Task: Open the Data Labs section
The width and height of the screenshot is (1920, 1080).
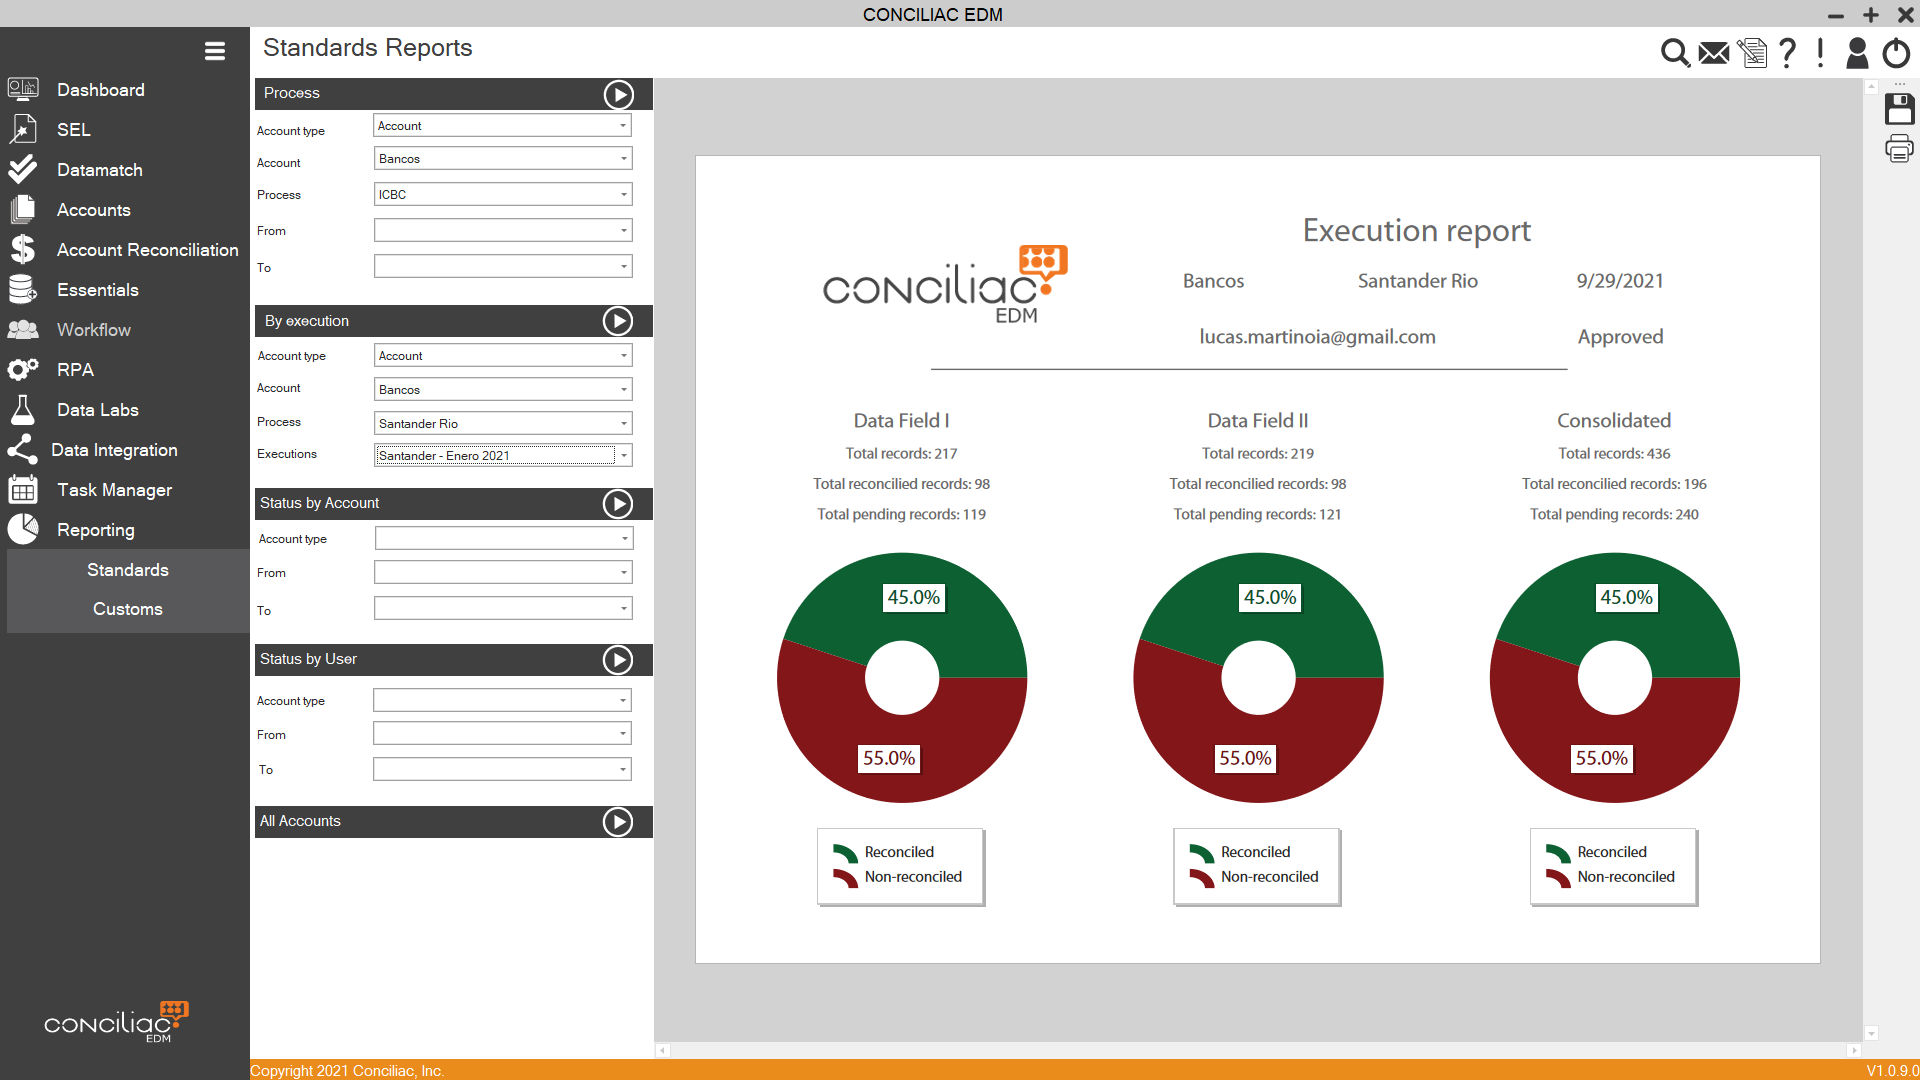Action: click(x=97, y=410)
